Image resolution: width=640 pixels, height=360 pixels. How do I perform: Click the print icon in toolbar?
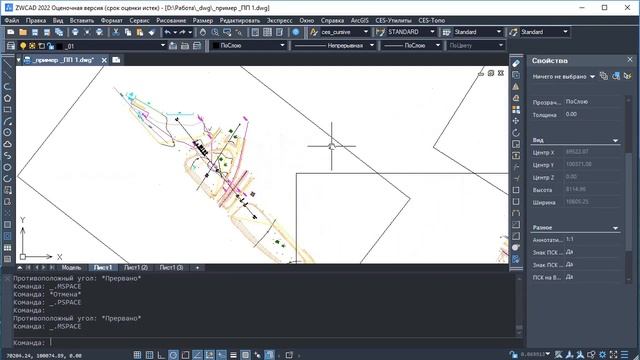[75, 32]
